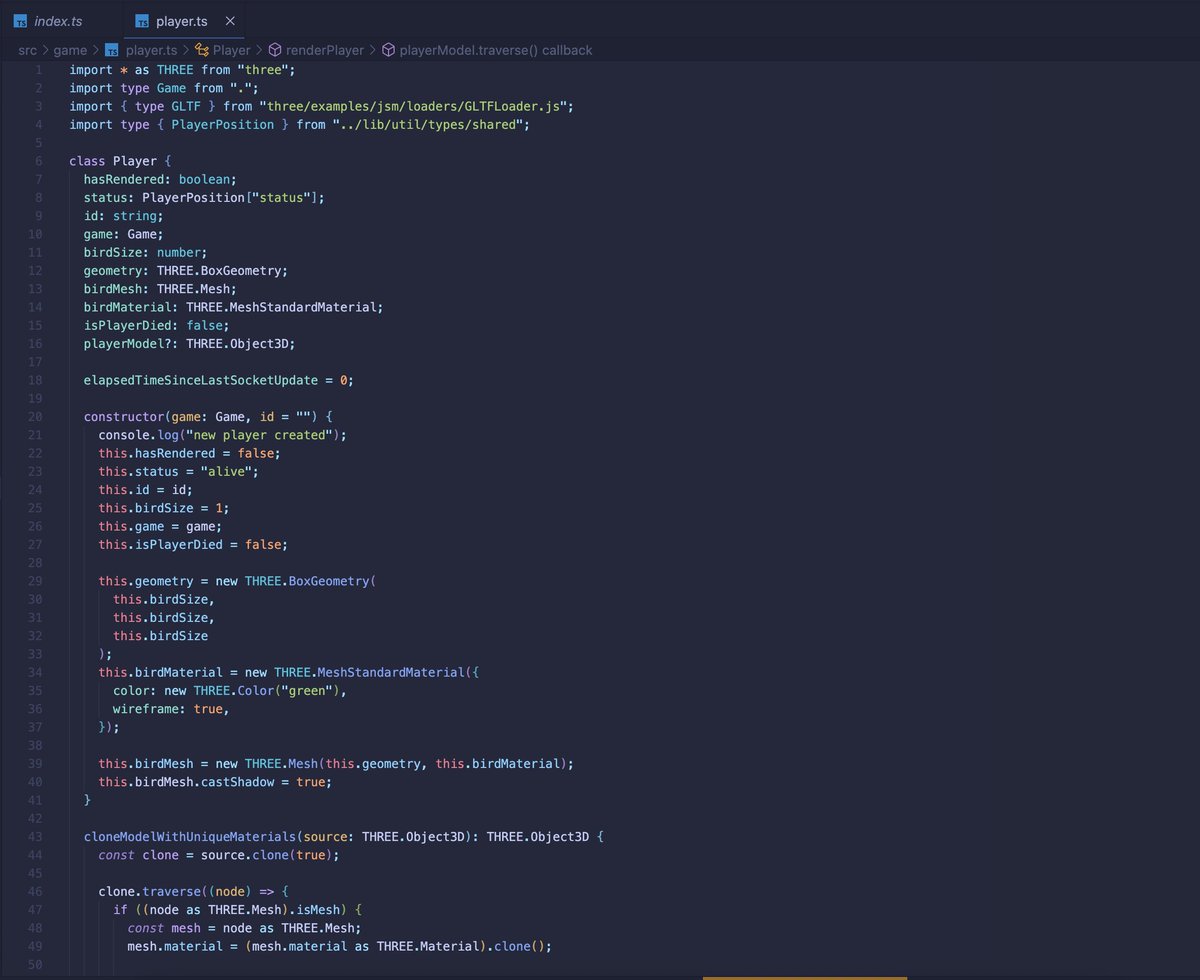Click line number 29 in the gutter

coord(35,581)
